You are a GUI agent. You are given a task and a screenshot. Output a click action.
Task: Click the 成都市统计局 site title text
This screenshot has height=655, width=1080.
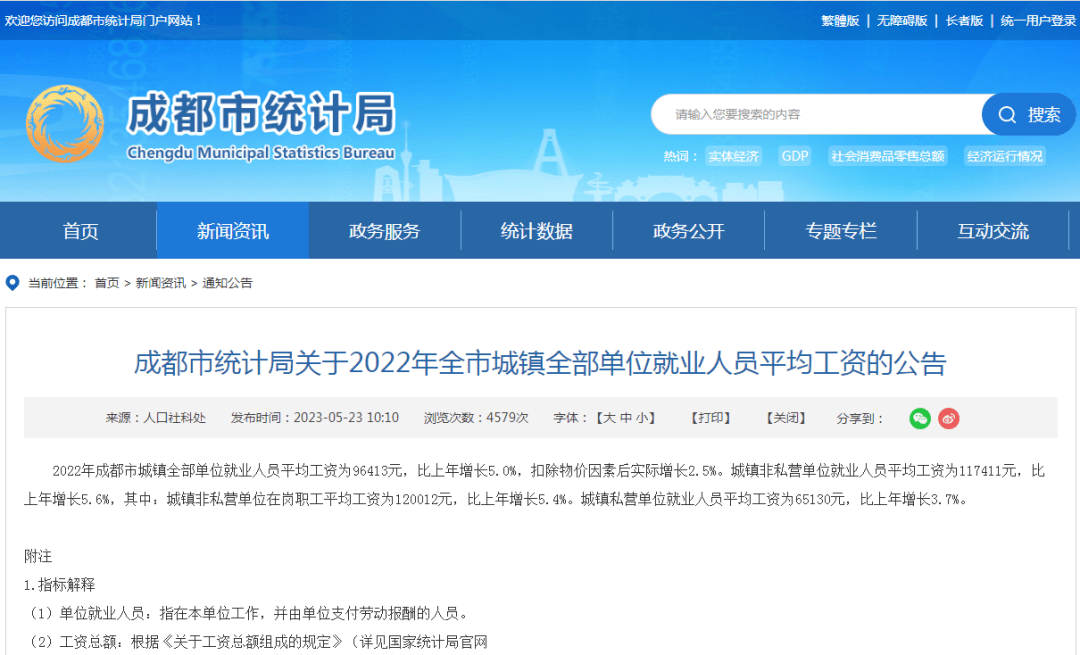pyautogui.click(x=261, y=113)
